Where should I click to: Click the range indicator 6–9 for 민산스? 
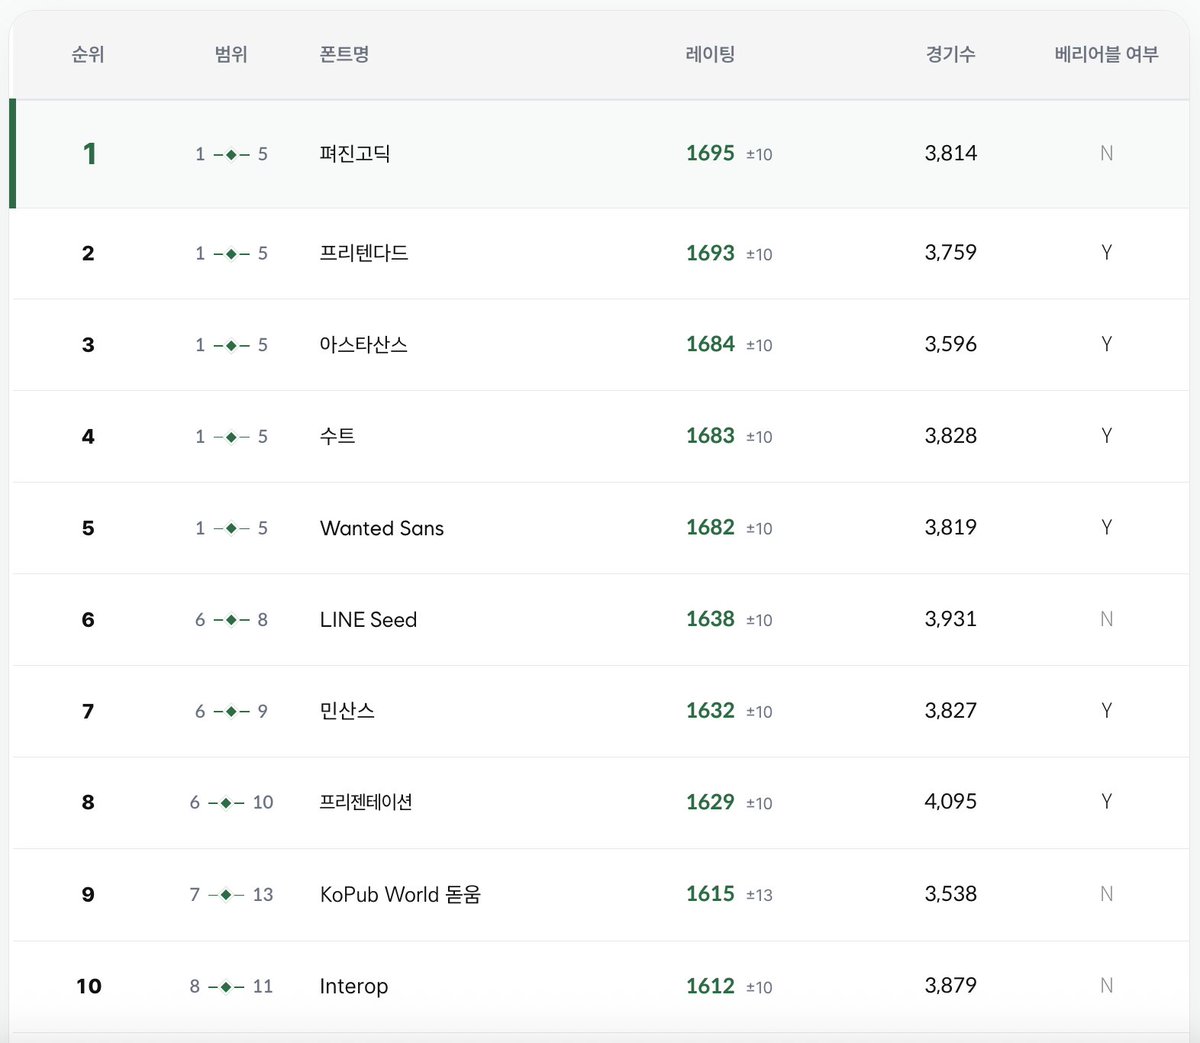coord(231,711)
